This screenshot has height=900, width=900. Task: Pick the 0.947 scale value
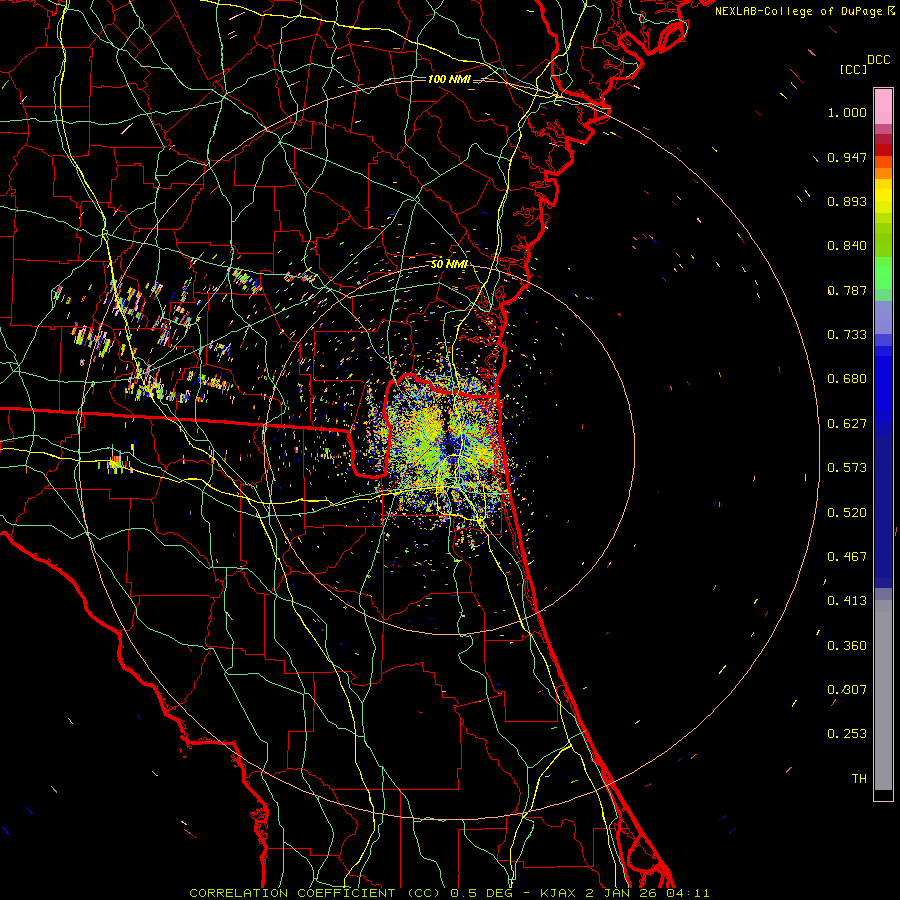click(847, 157)
